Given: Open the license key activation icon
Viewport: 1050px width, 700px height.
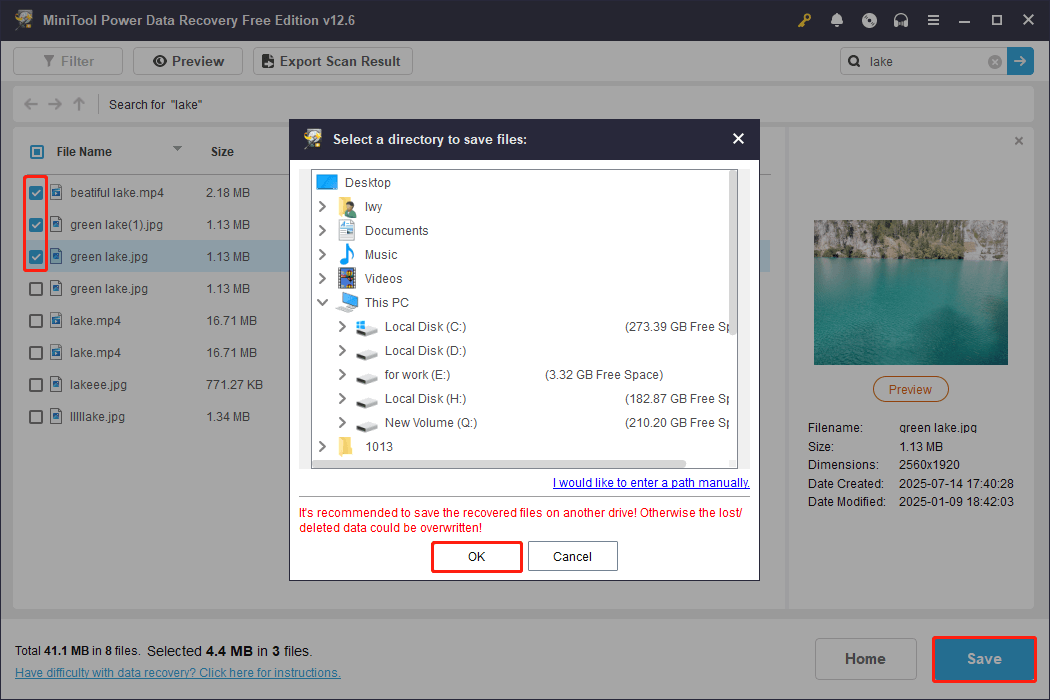Looking at the screenshot, I should [804, 19].
